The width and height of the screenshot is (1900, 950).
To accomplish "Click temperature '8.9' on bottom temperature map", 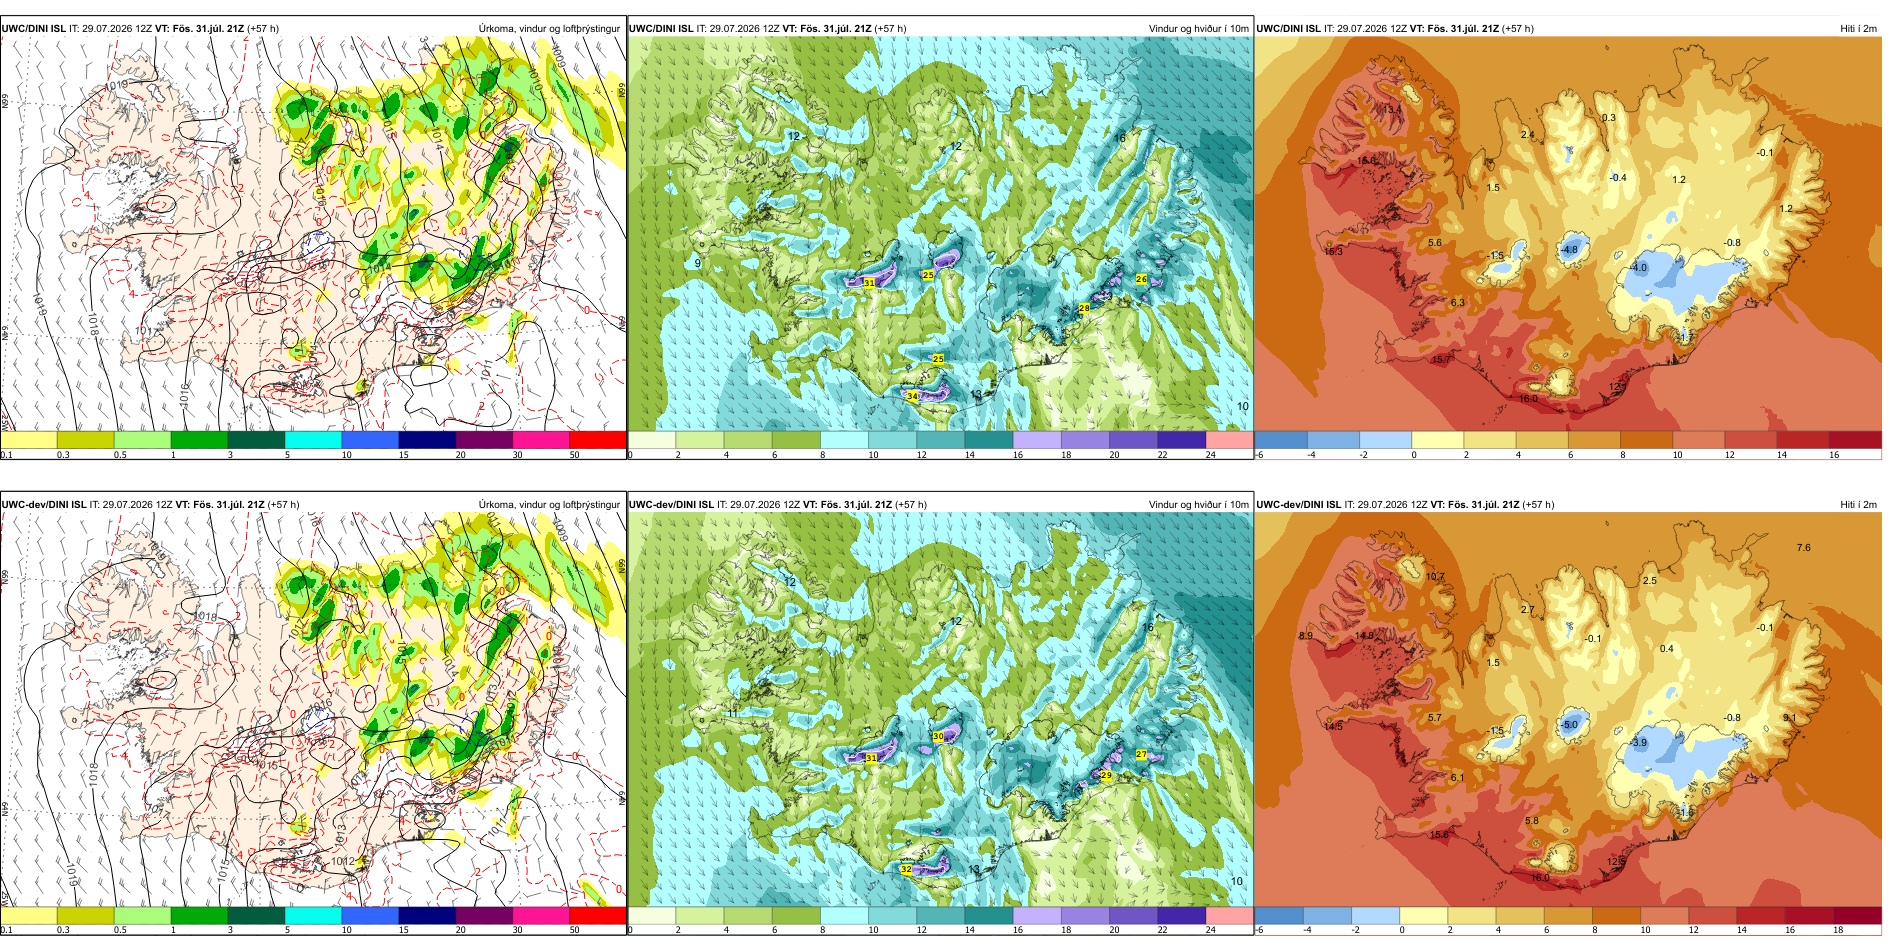I will pyautogui.click(x=1306, y=636).
